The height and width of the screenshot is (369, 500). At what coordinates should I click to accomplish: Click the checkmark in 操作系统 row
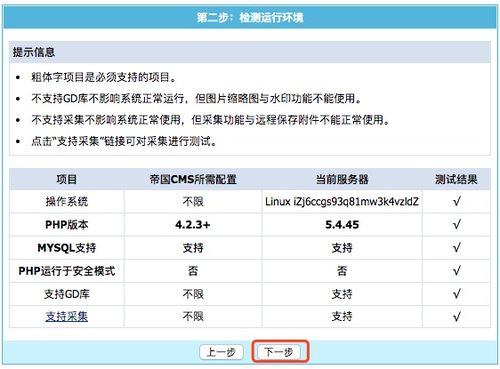457,201
